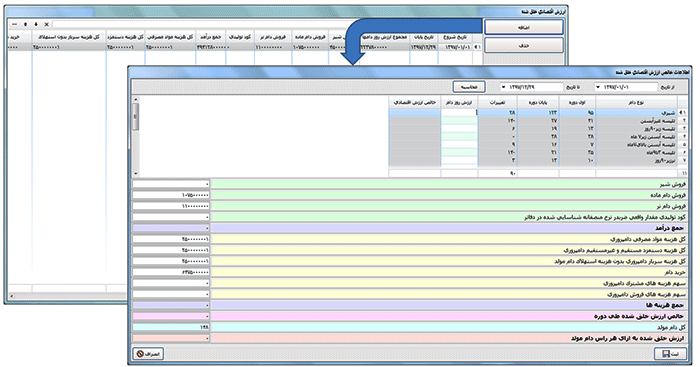Click the add (اضافه) button in the back window
700x367 pixels.
tap(523, 27)
